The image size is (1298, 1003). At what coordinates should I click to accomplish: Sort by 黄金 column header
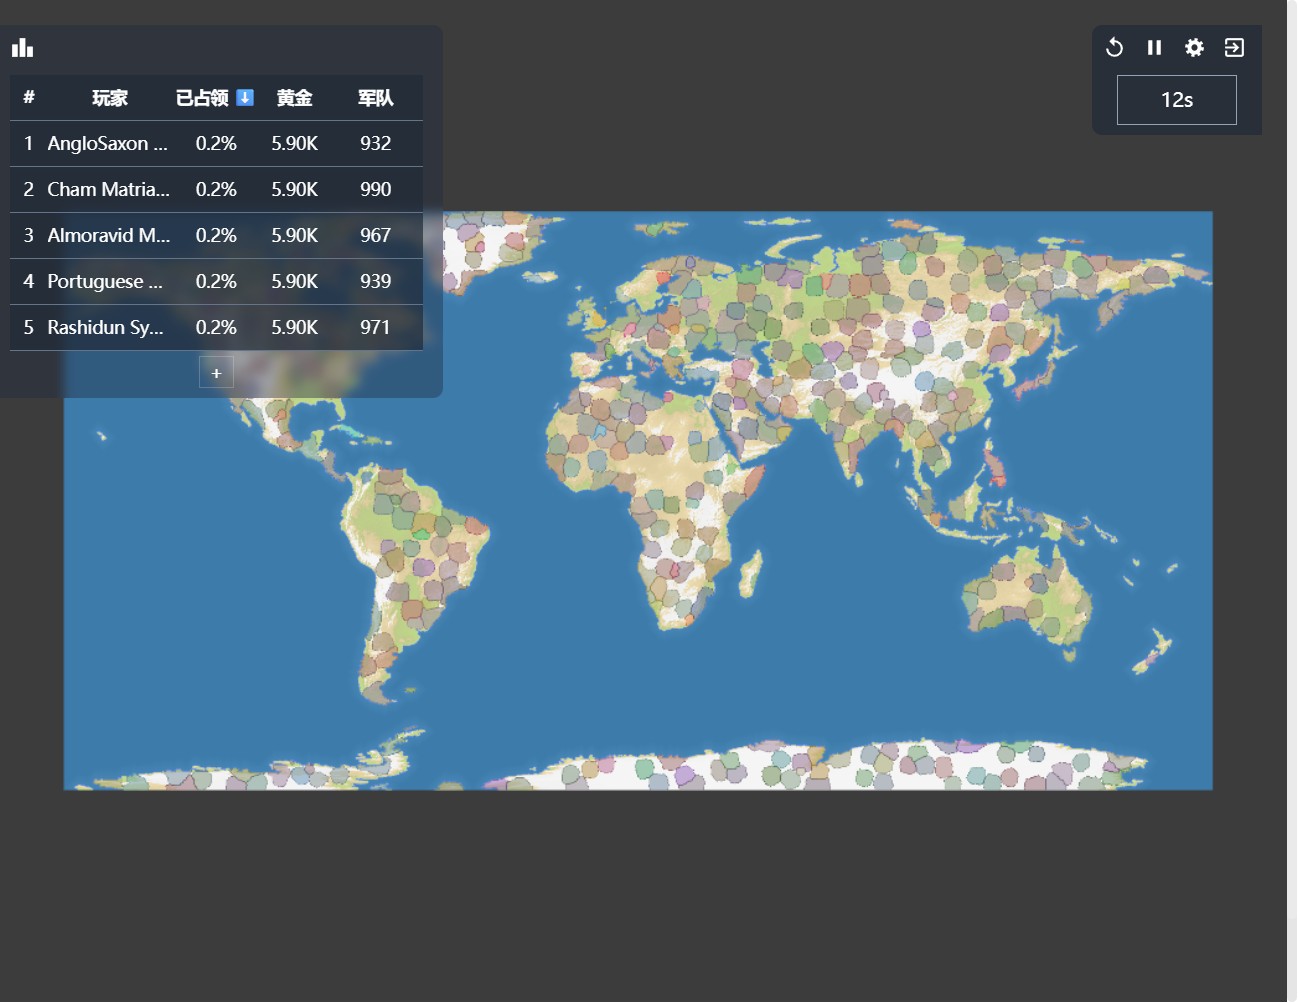coord(294,98)
